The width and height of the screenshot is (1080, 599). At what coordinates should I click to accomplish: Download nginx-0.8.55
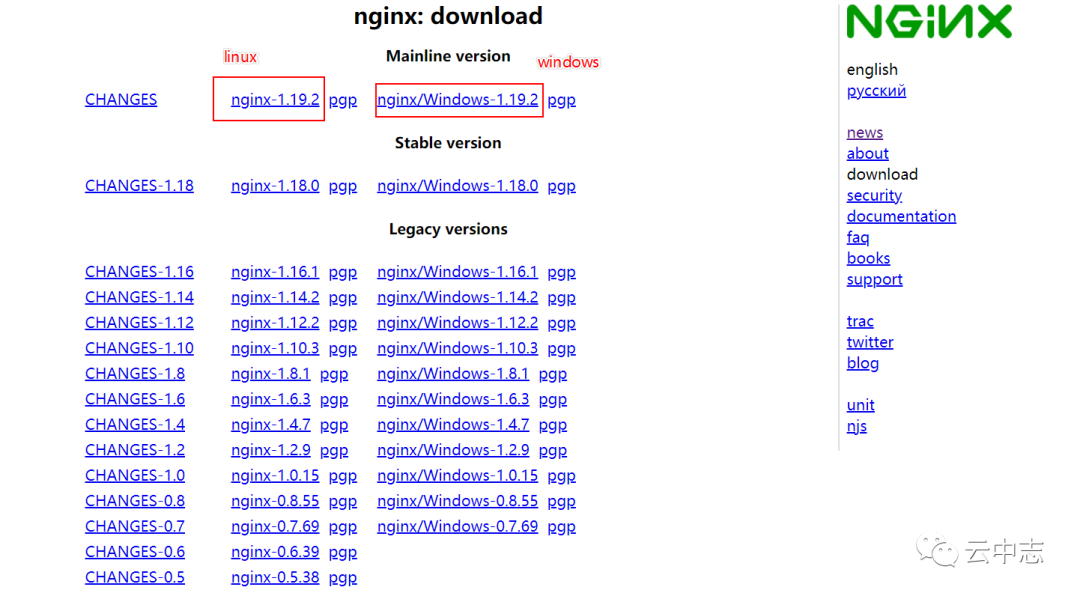pos(275,501)
